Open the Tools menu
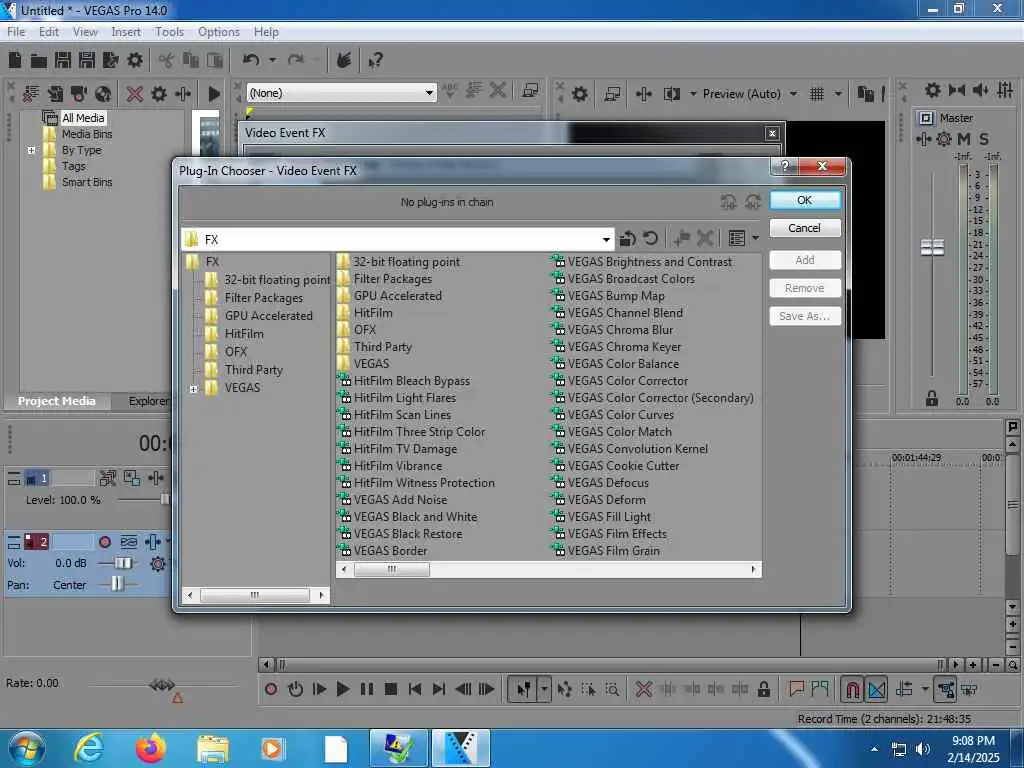Screen dimensions: 1024x768 169,31
